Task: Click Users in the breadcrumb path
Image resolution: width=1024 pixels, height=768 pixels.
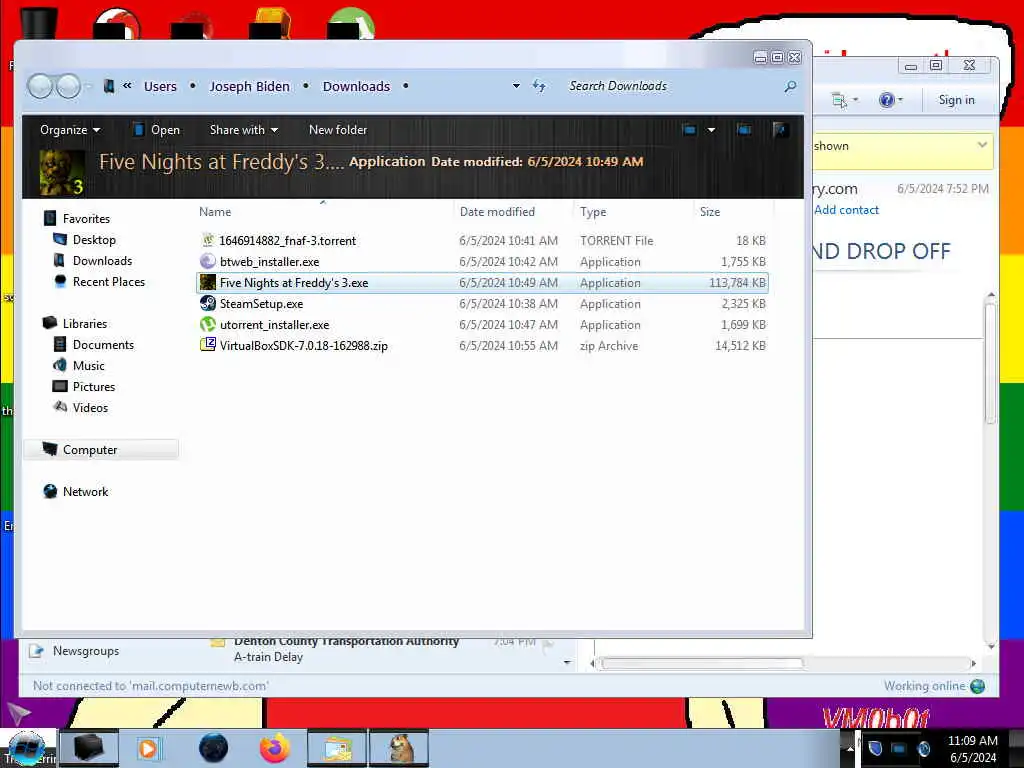Action: [x=160, y=86]
